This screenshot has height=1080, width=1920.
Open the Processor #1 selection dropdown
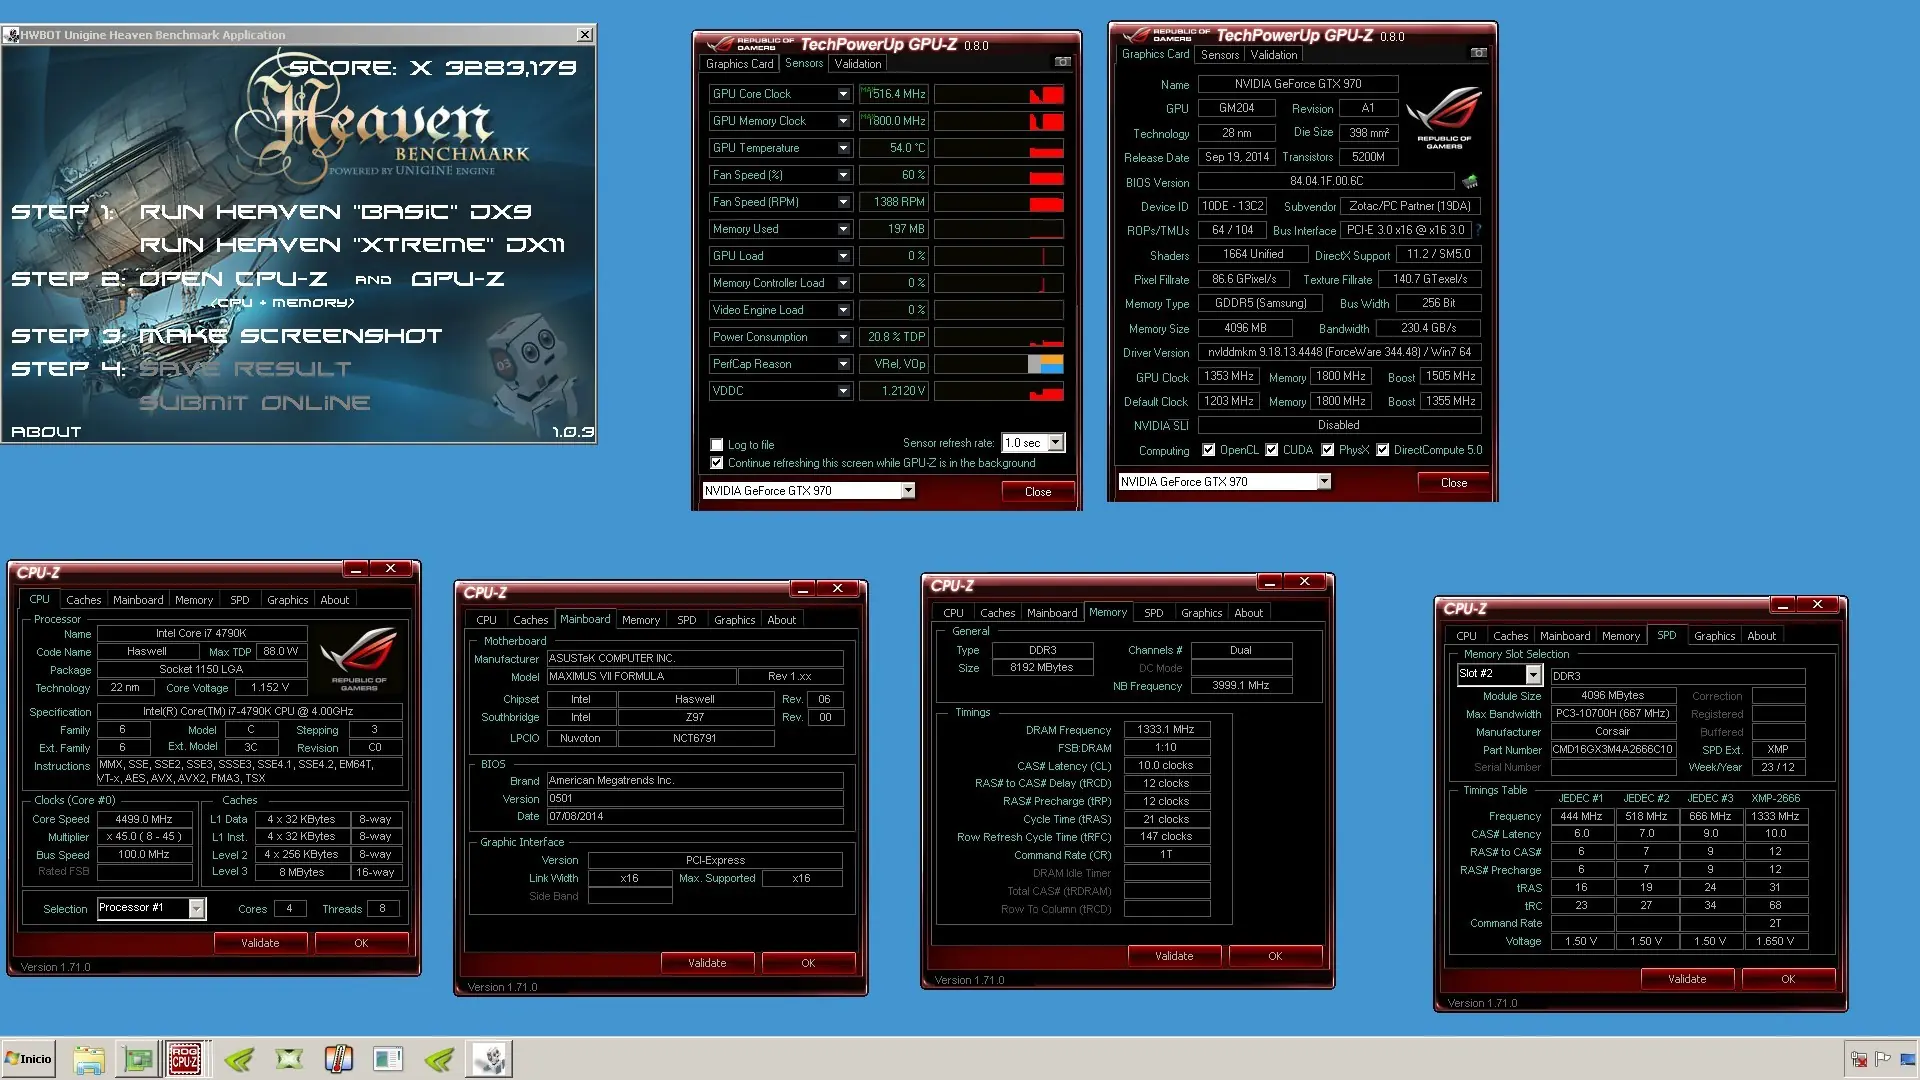tap(197, 908)
